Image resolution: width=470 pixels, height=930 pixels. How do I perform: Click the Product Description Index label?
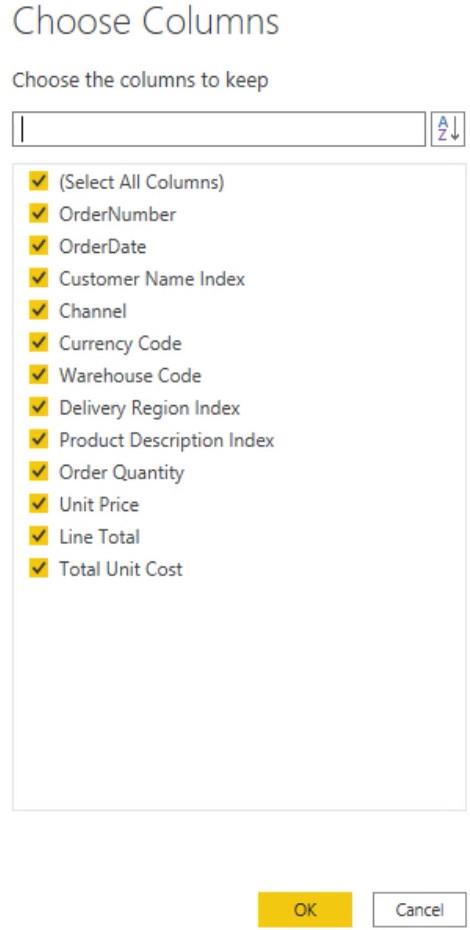point(167,440)
